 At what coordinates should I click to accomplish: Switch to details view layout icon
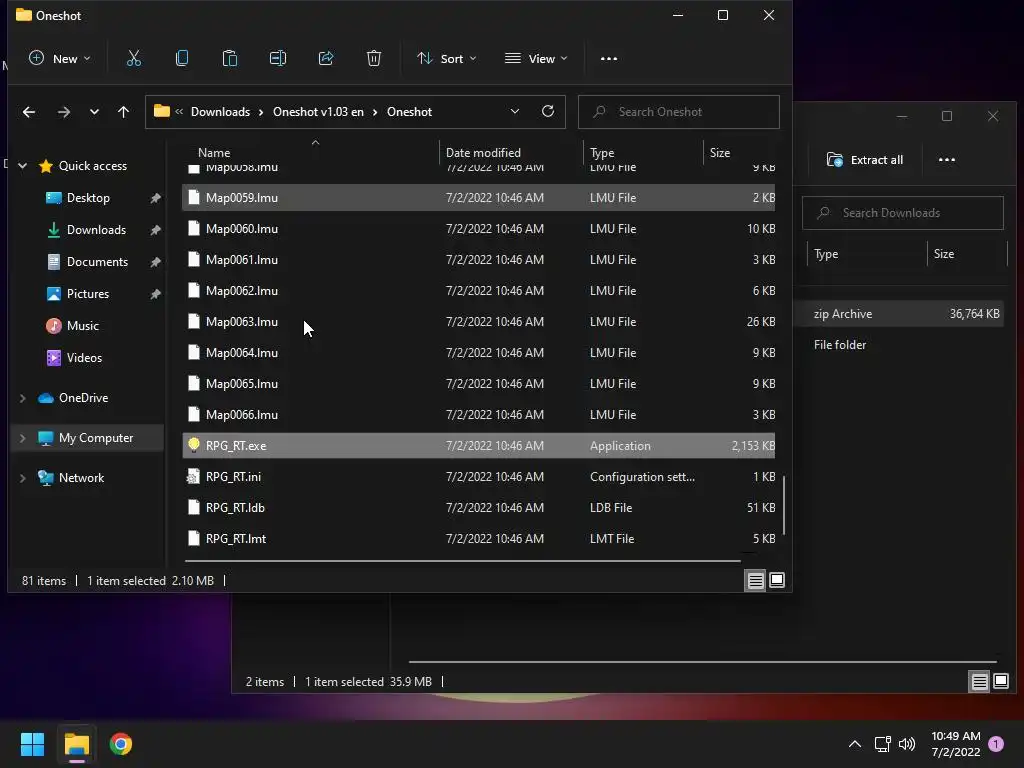coord(756,580)
